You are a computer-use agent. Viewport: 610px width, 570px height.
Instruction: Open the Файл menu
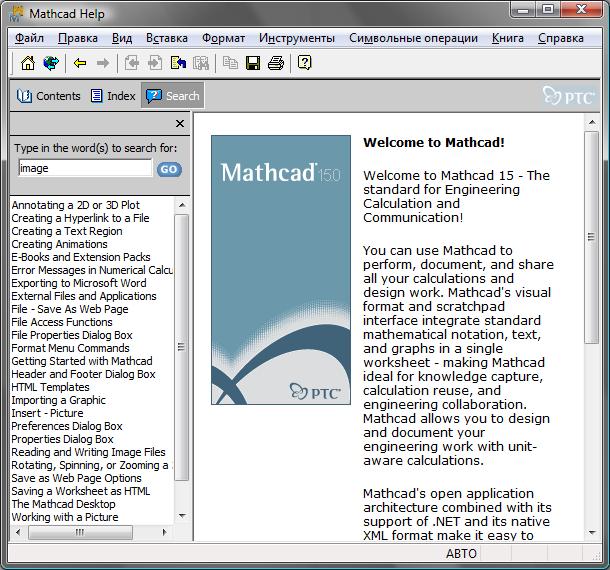coord(29,38)
